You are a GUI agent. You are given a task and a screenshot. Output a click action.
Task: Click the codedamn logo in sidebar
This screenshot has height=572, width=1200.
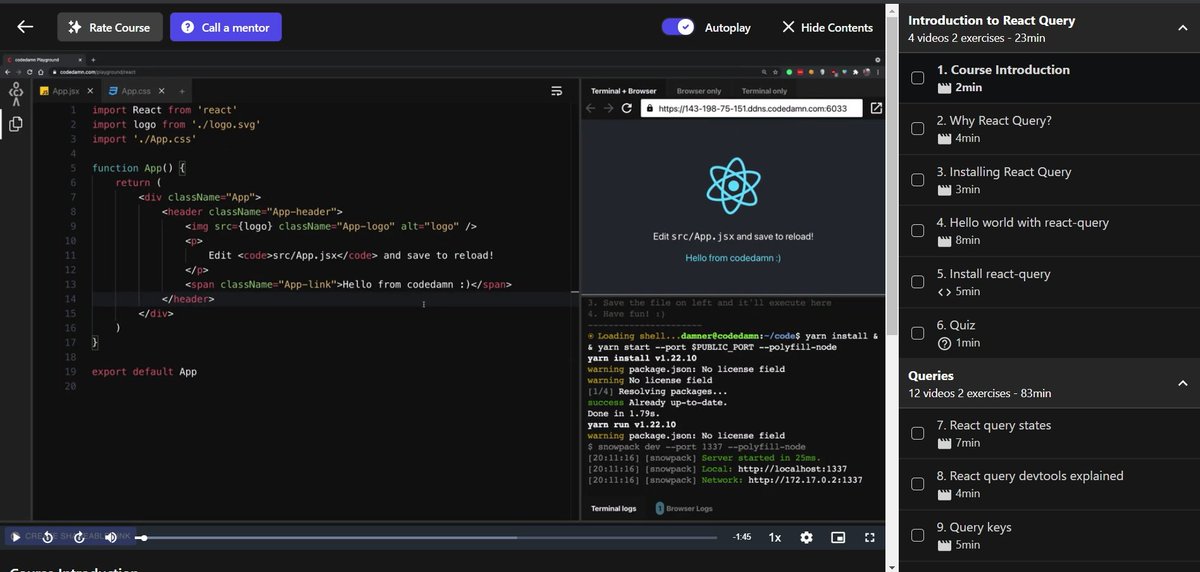click(15, 94)
